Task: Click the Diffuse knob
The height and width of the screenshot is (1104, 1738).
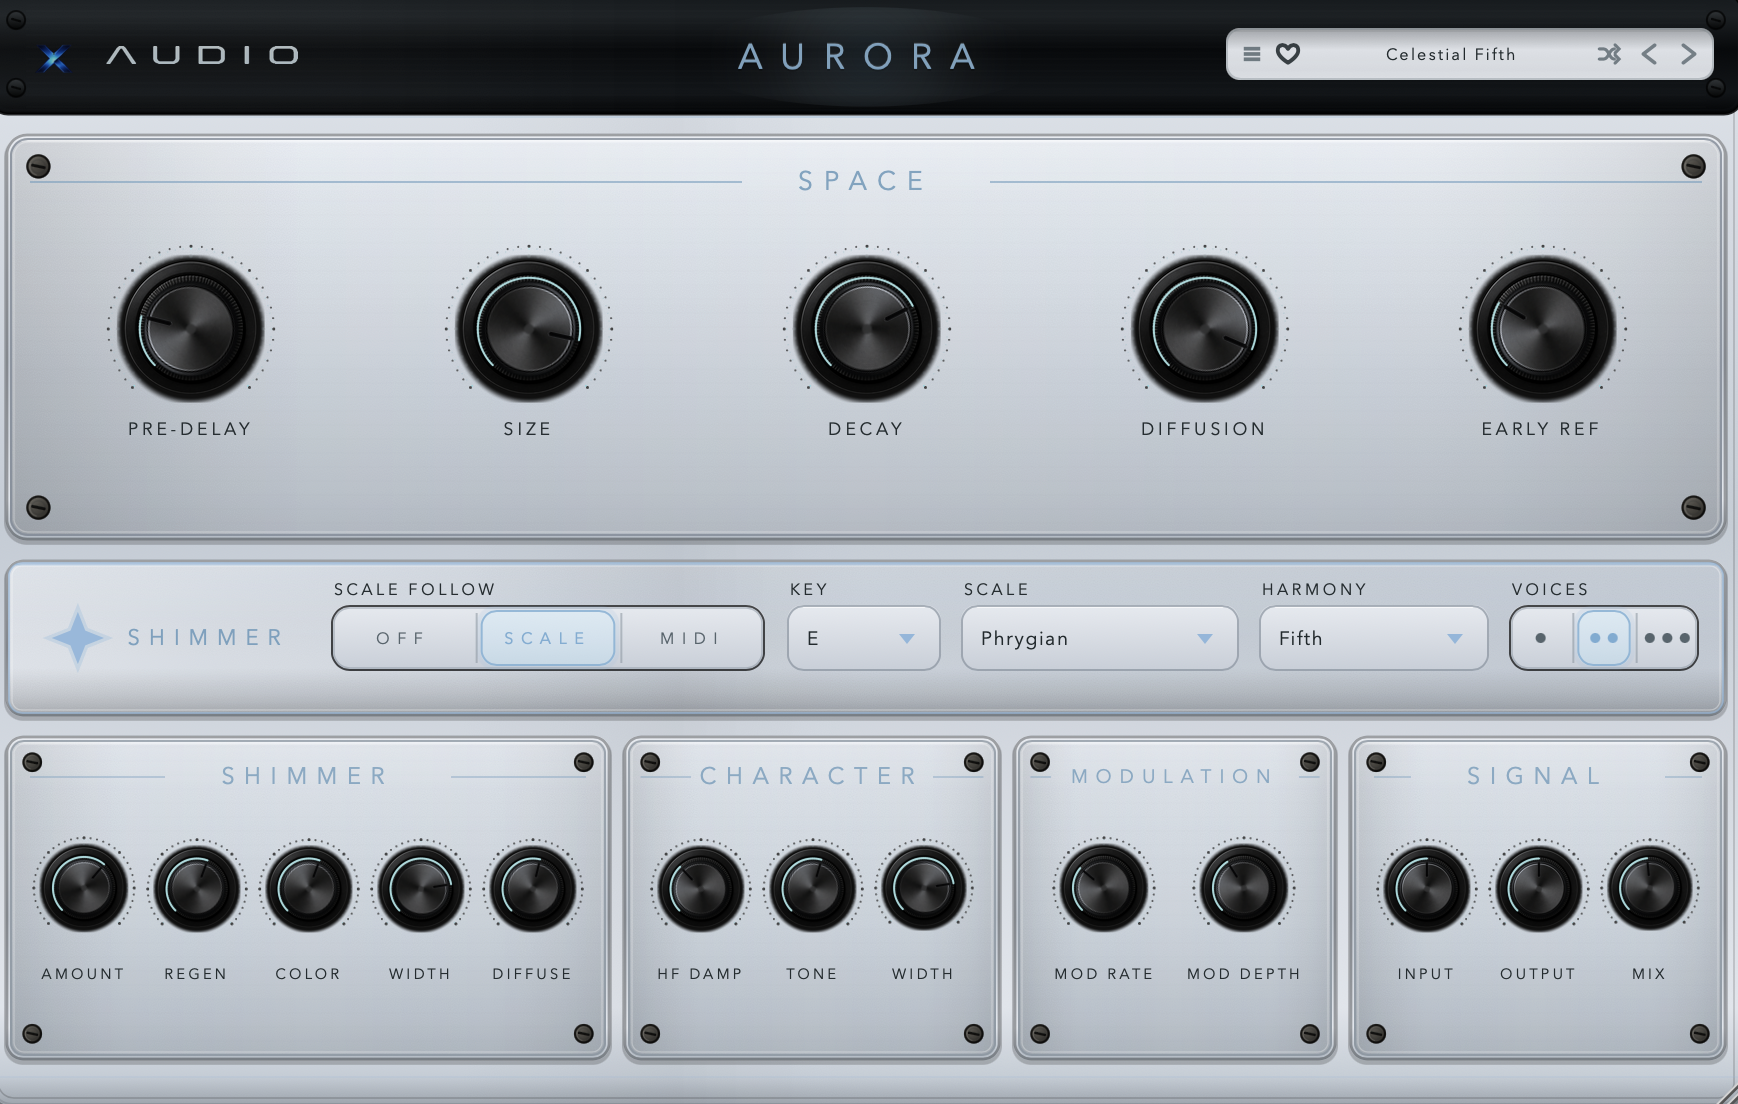Action: coord(532,887)
